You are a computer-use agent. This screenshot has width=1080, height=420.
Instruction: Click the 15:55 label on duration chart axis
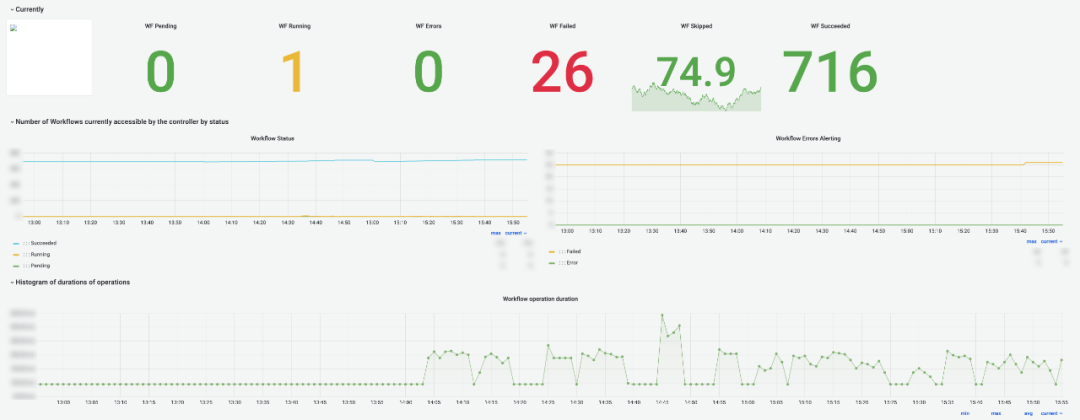pos(1061,401)
